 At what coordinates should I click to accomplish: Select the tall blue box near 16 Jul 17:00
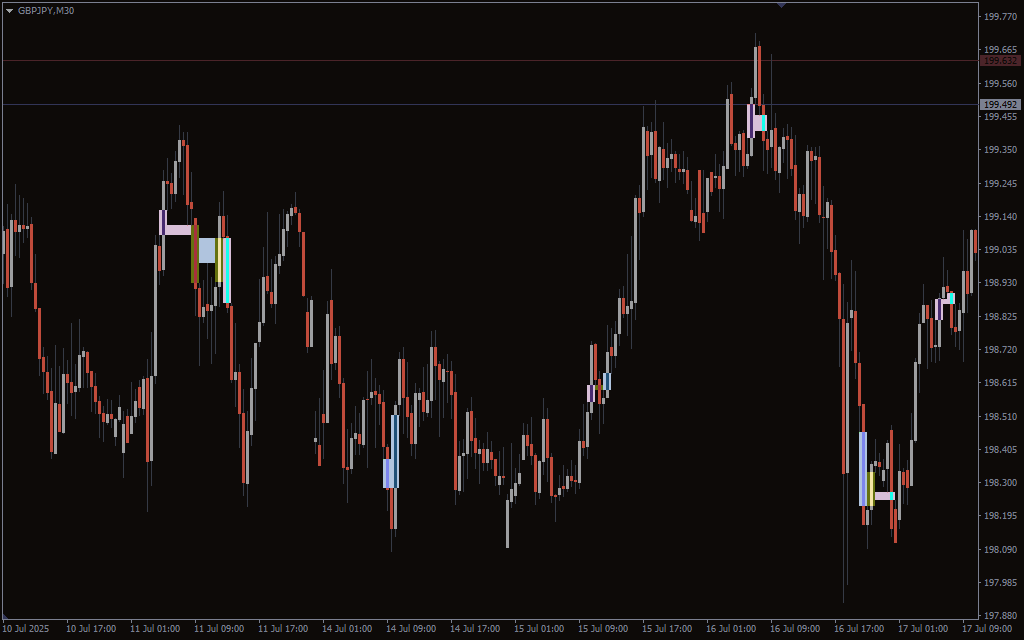point(863,468)
